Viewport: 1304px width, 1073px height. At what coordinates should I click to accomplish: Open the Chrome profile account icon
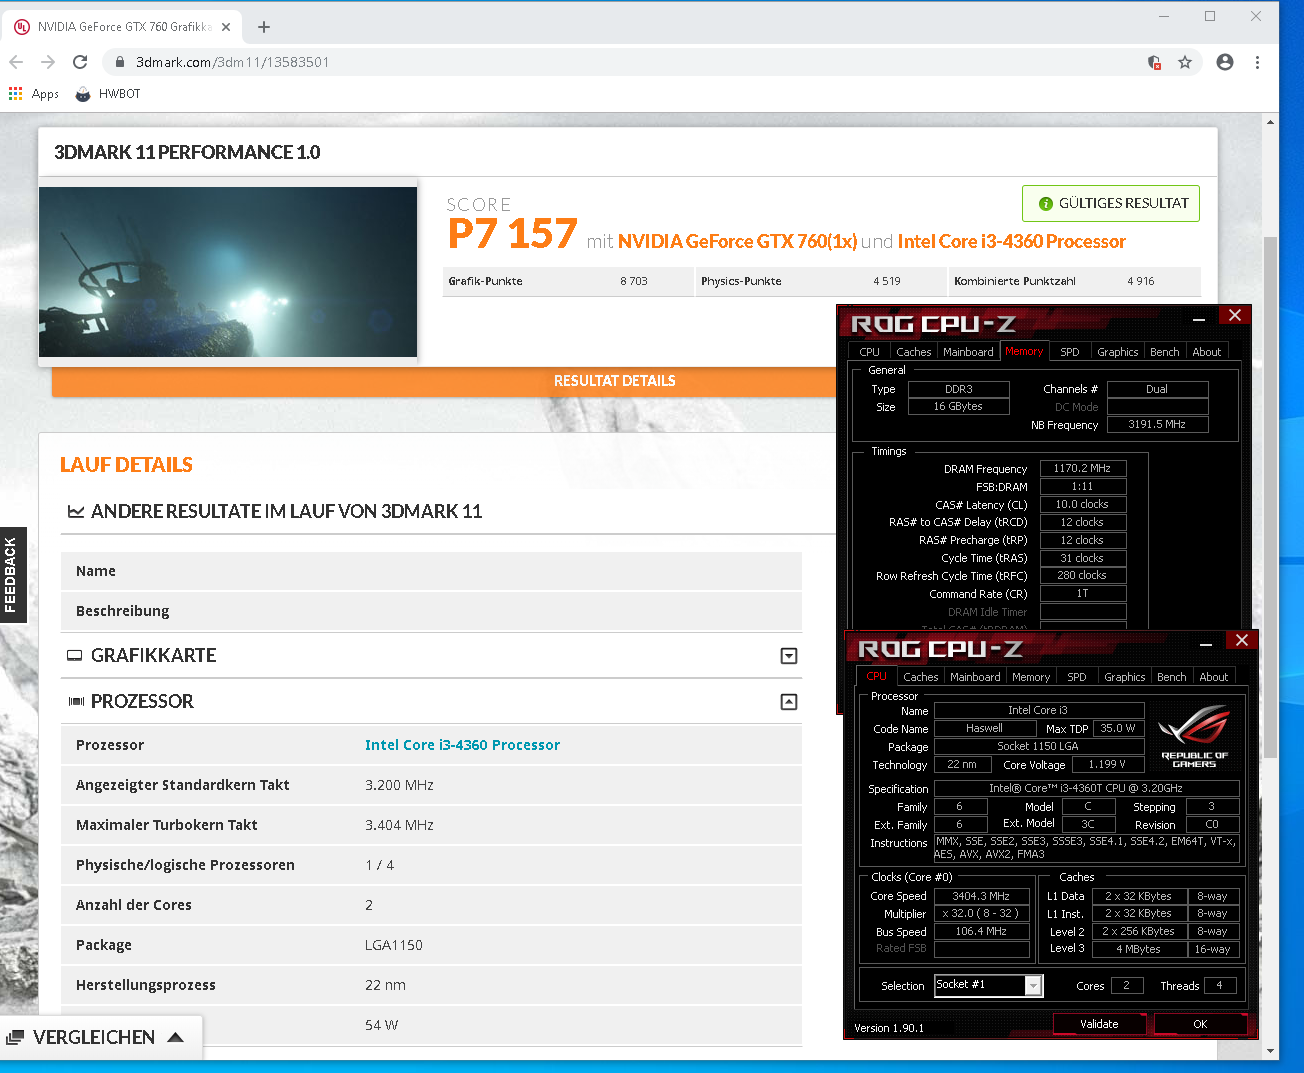[x=1225, y=62]
